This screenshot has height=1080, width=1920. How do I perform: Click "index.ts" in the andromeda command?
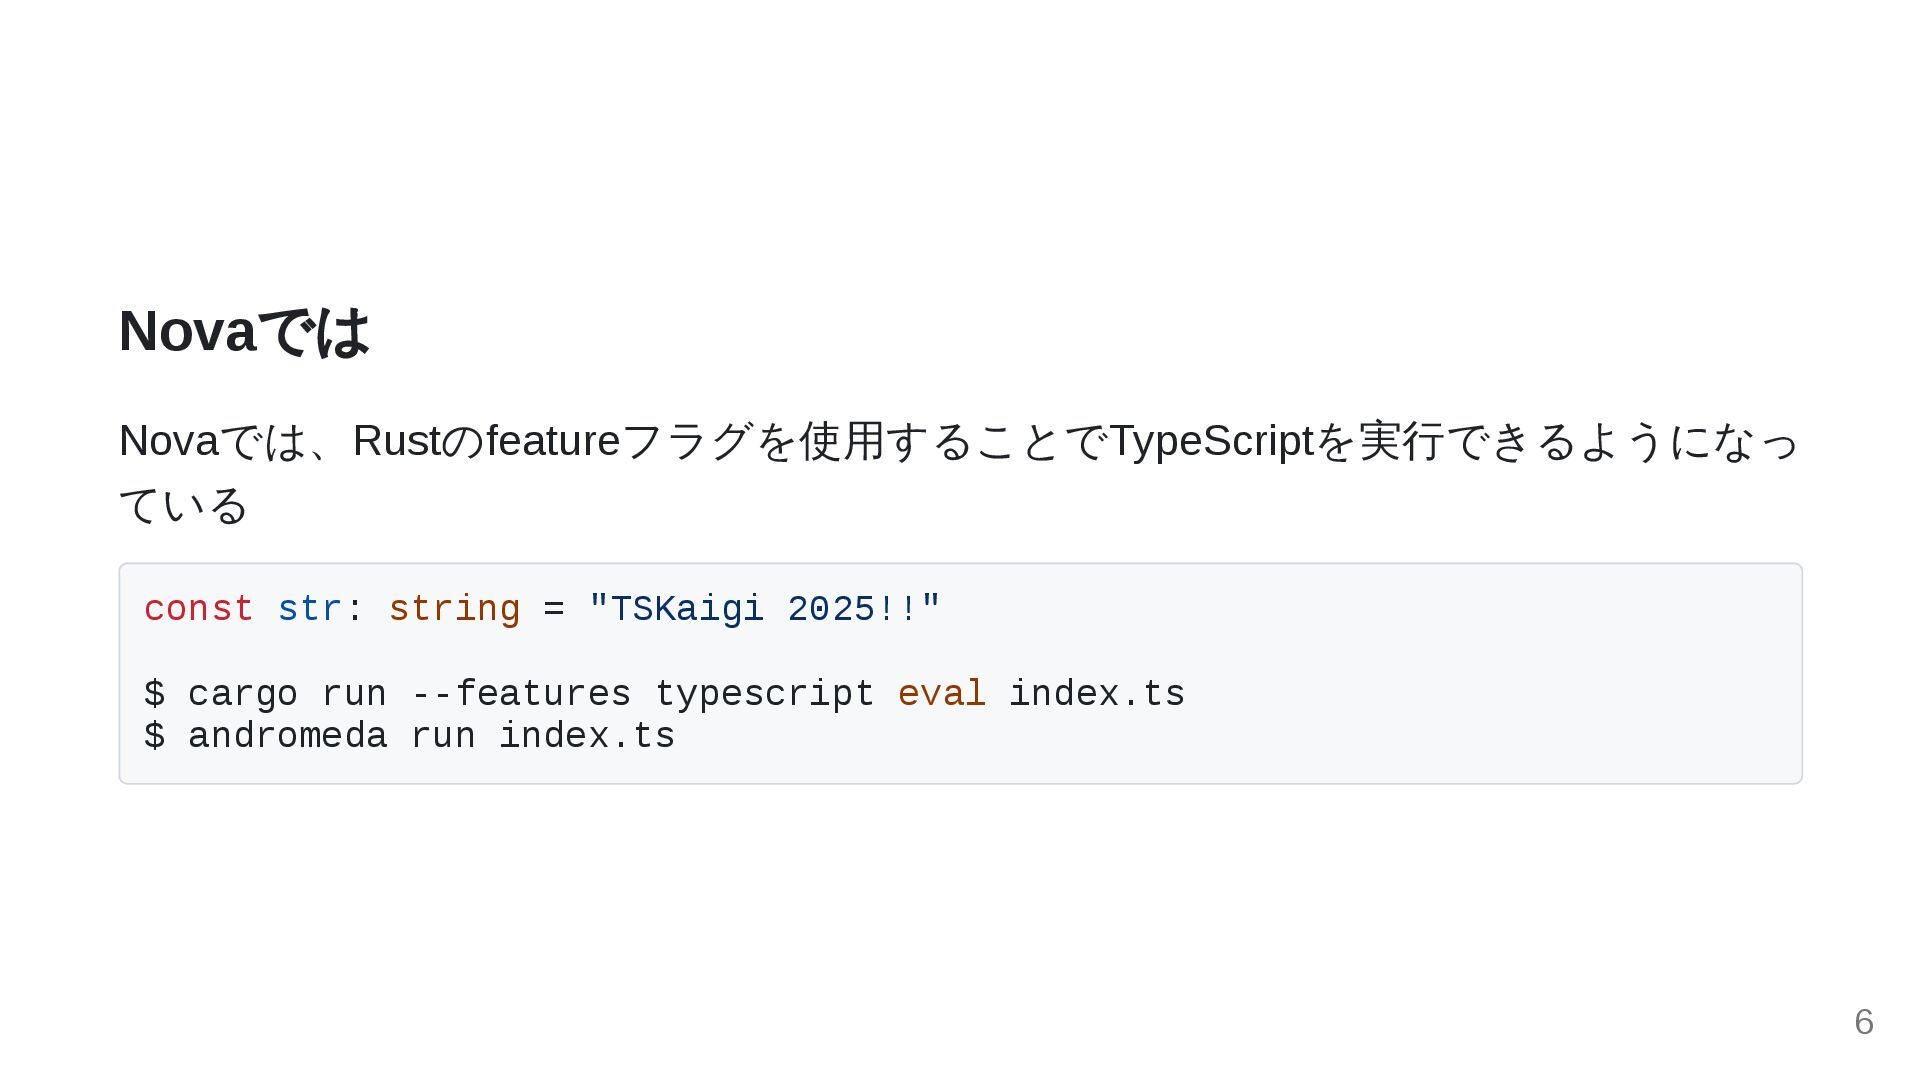(x=587, y=736)
